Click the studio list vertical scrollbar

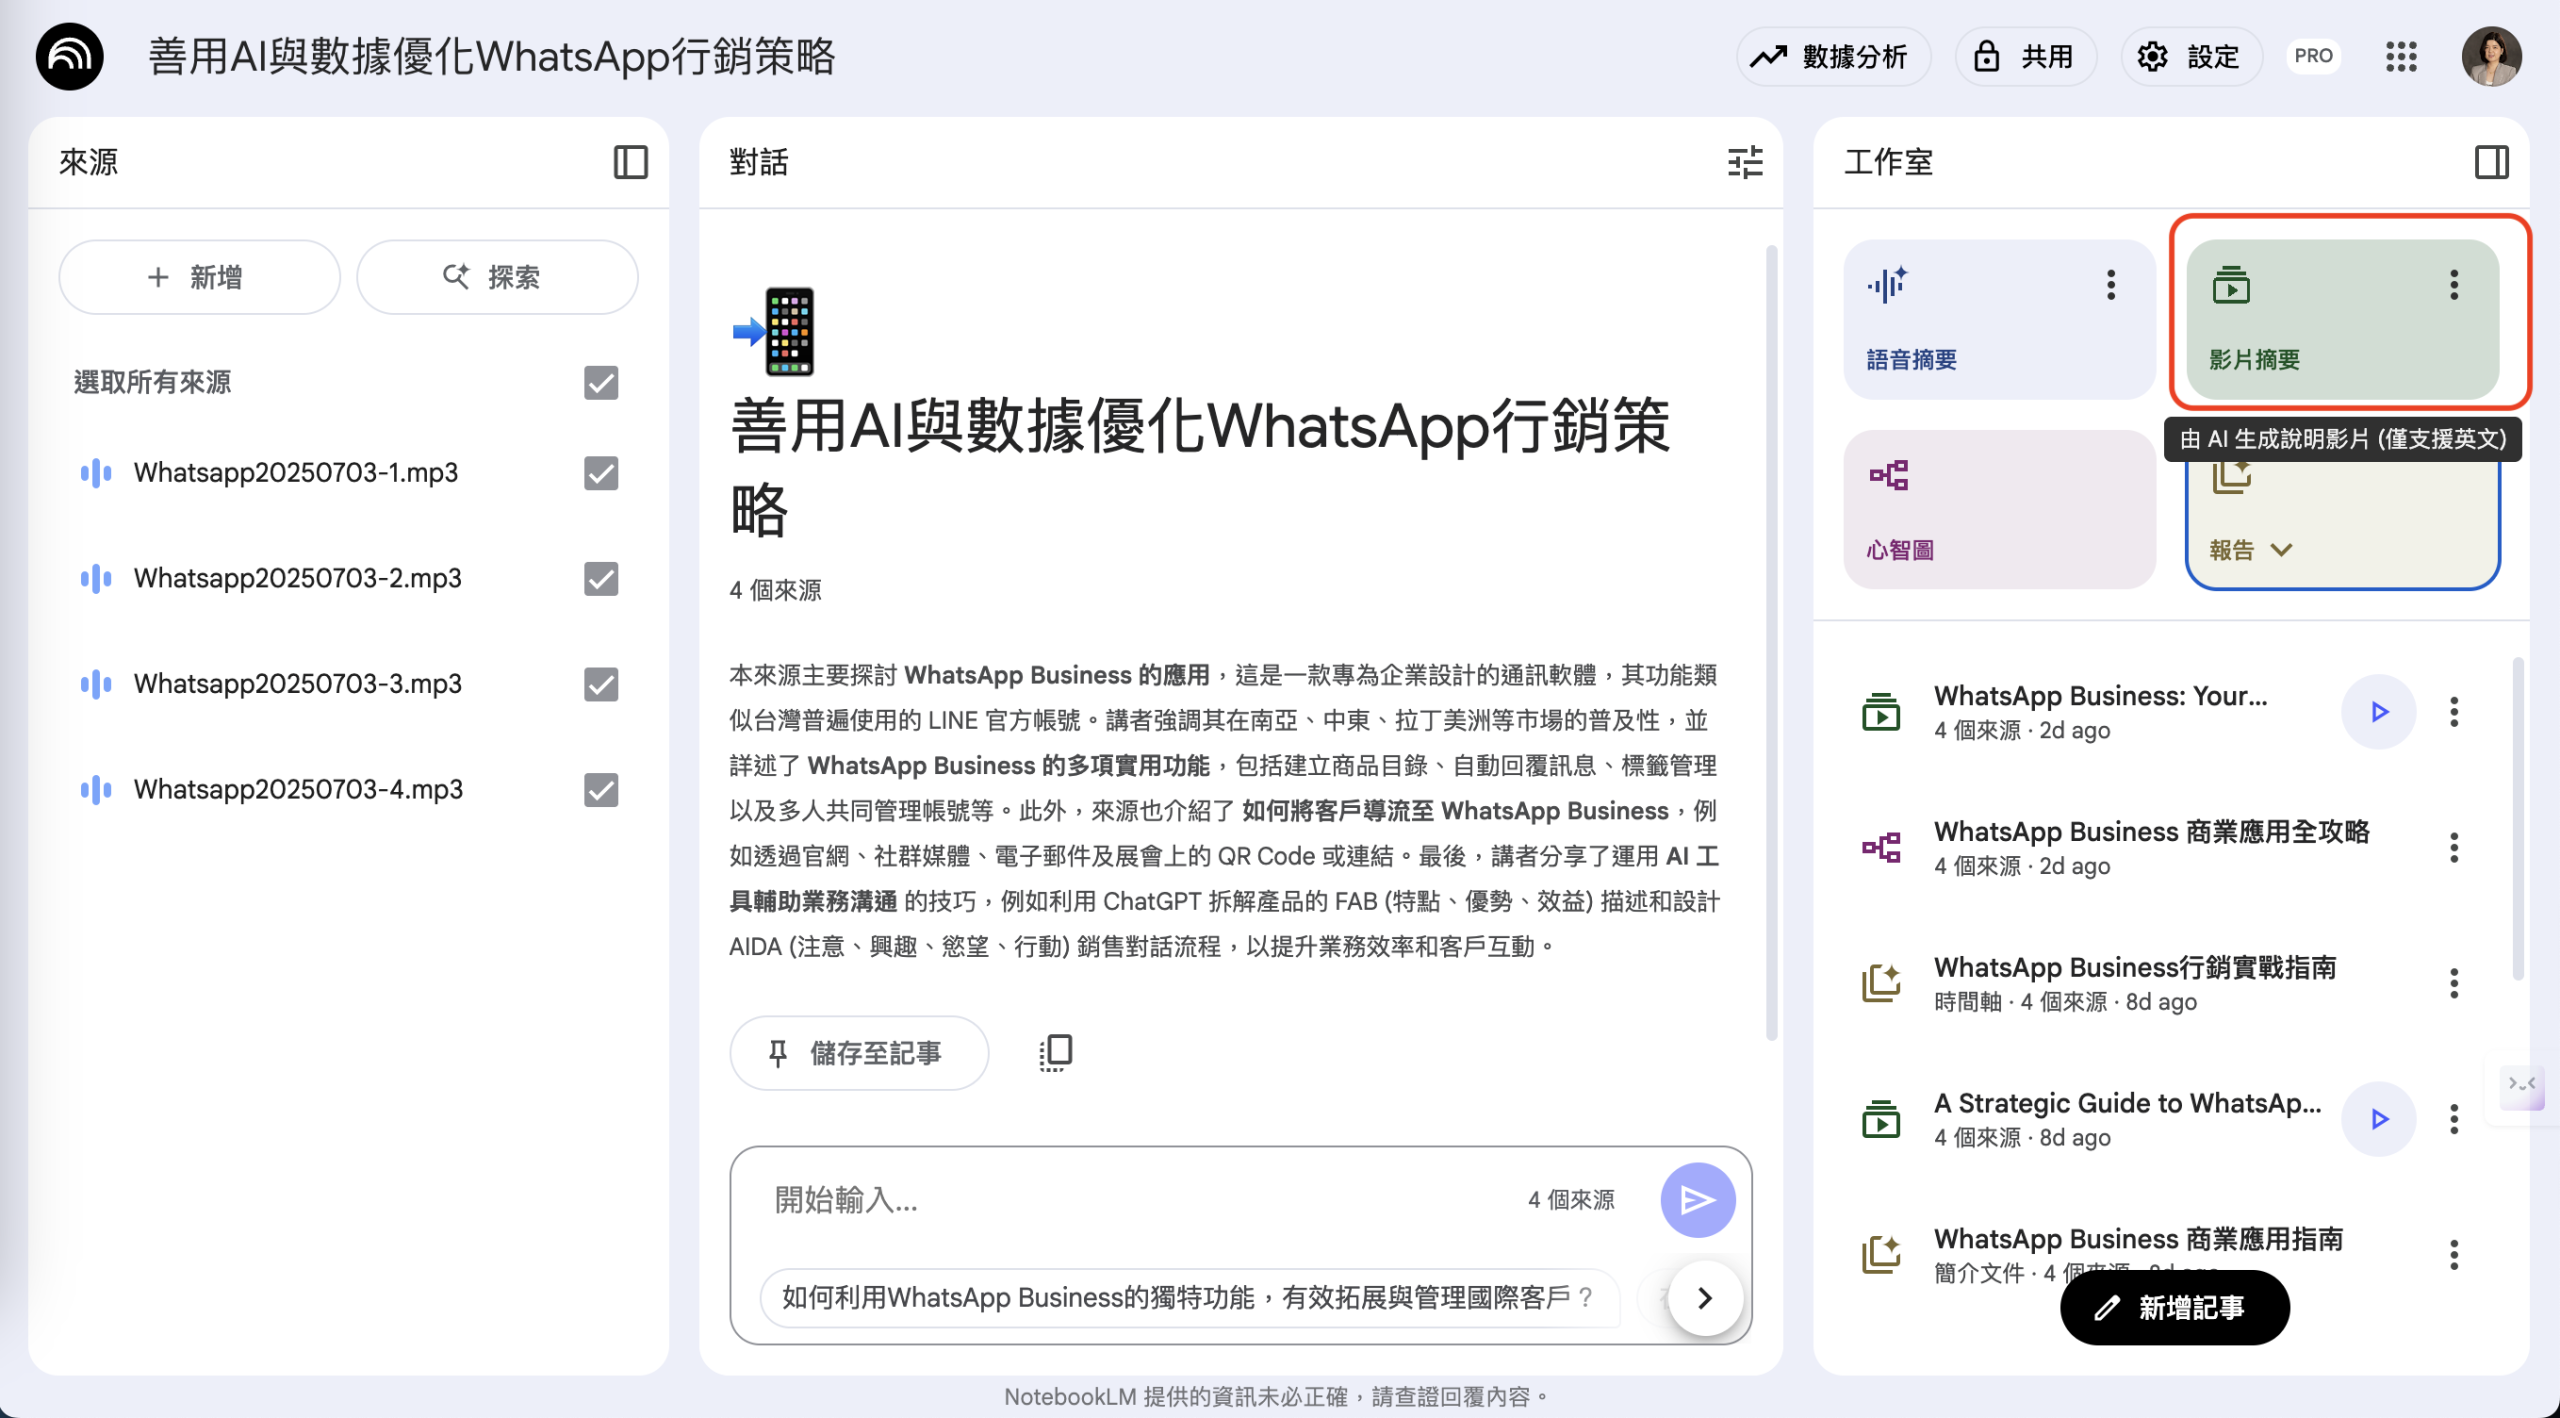[x=2517, y=820]
